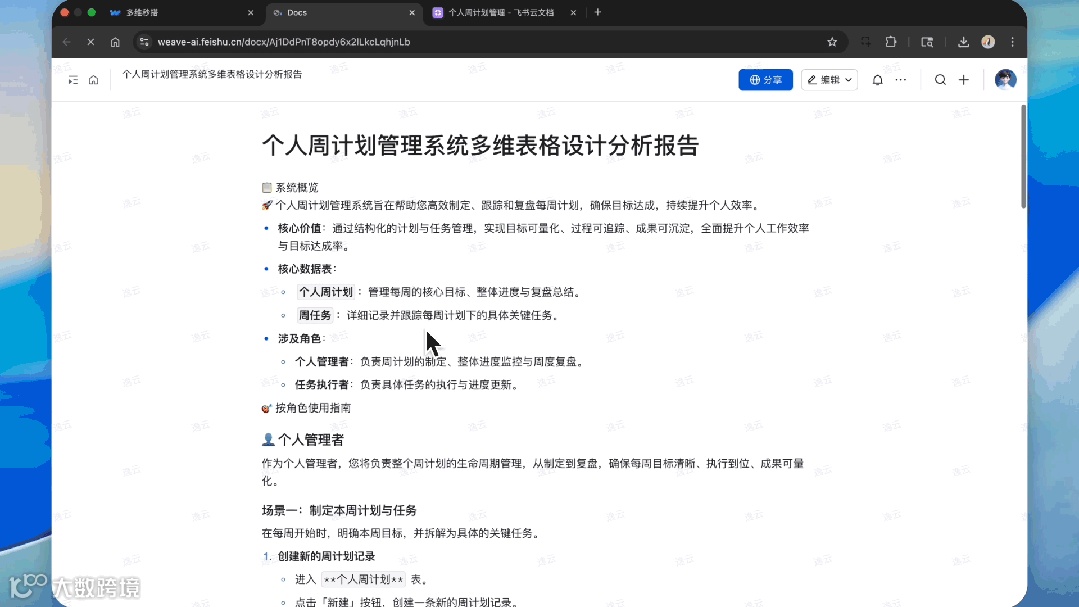Click the 按角色使用指南 heading
This screenshot has height=607, width=1079.
pyautogui.click(x=306, y=408)
